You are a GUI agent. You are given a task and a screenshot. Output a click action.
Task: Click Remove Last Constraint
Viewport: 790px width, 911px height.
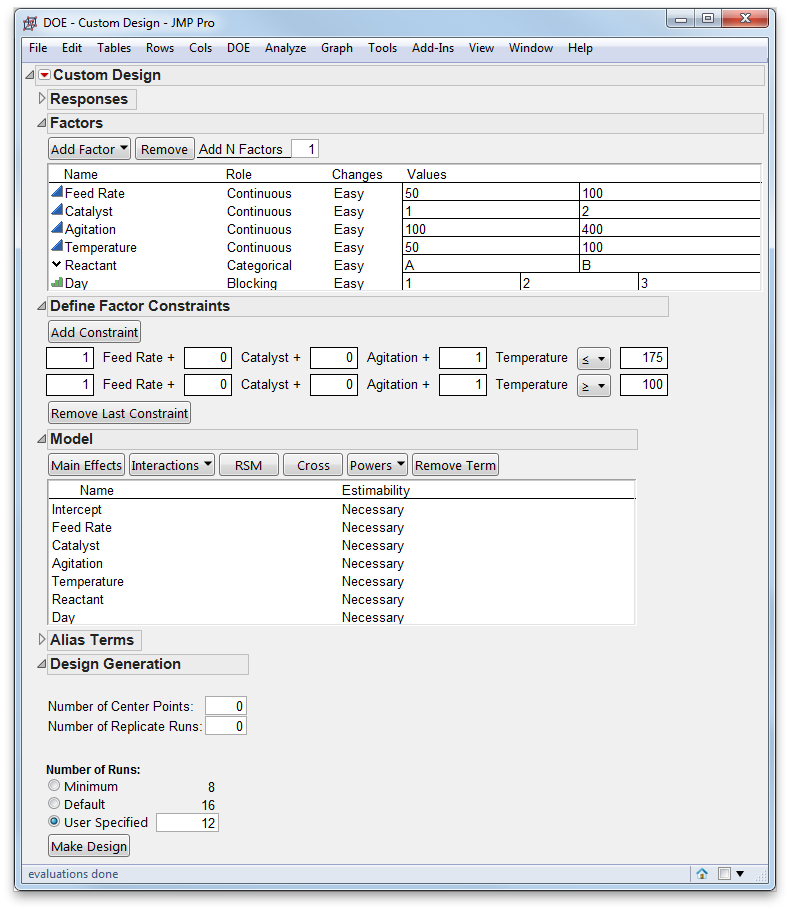coord(119,413)
